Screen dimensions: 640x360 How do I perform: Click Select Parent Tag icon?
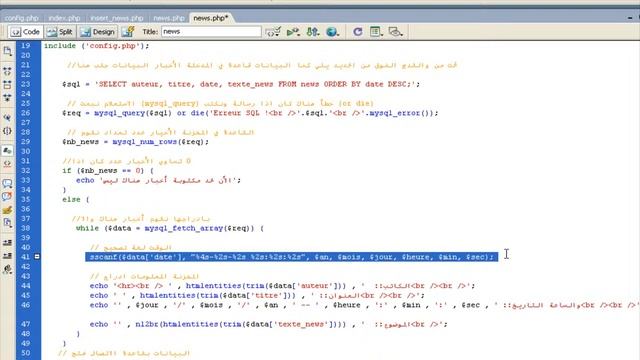click(7, 118)
